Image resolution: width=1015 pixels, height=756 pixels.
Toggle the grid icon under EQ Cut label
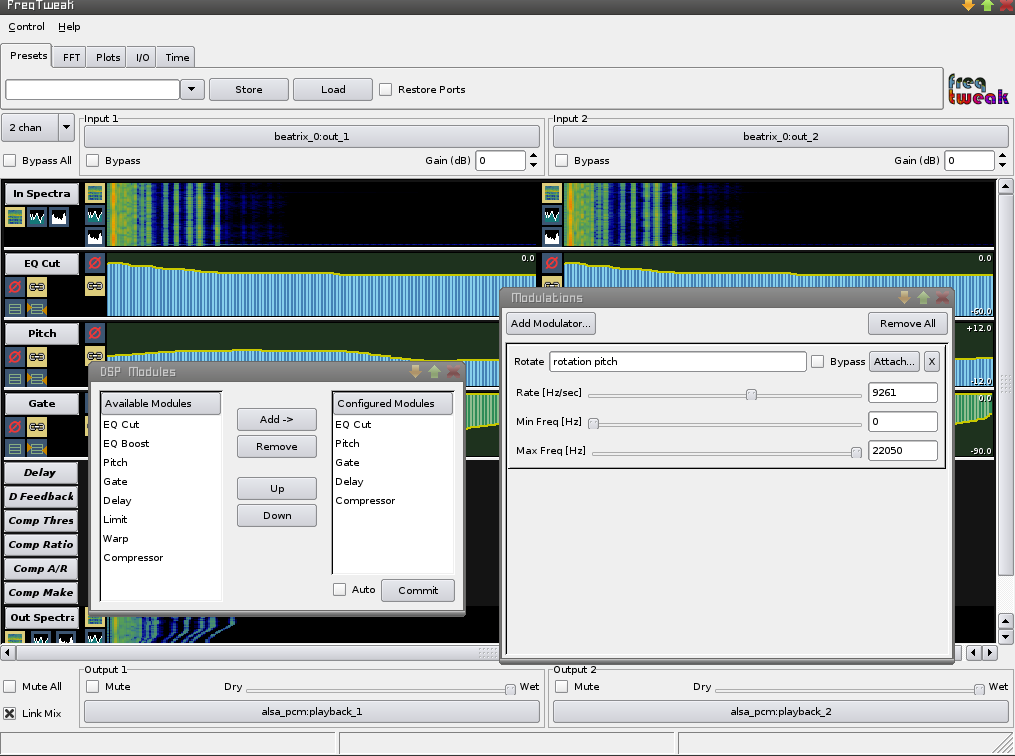coord(15,308)
